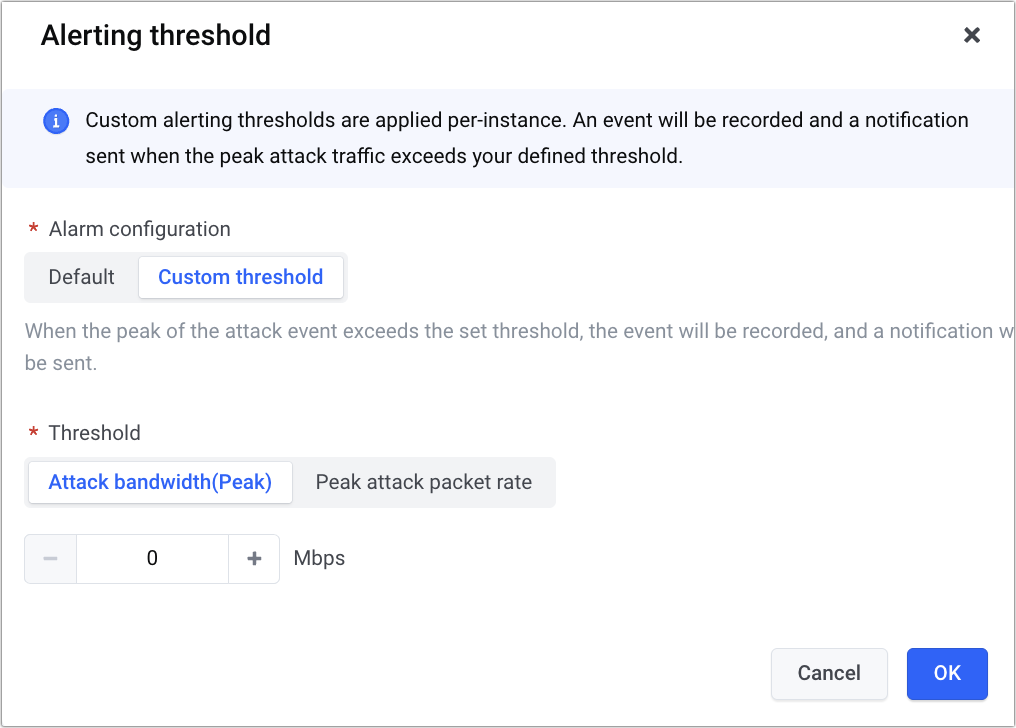This screenshot has height=728, width=1016.
Task: Click the Alarm configuration field label
Action: [140, 229]
